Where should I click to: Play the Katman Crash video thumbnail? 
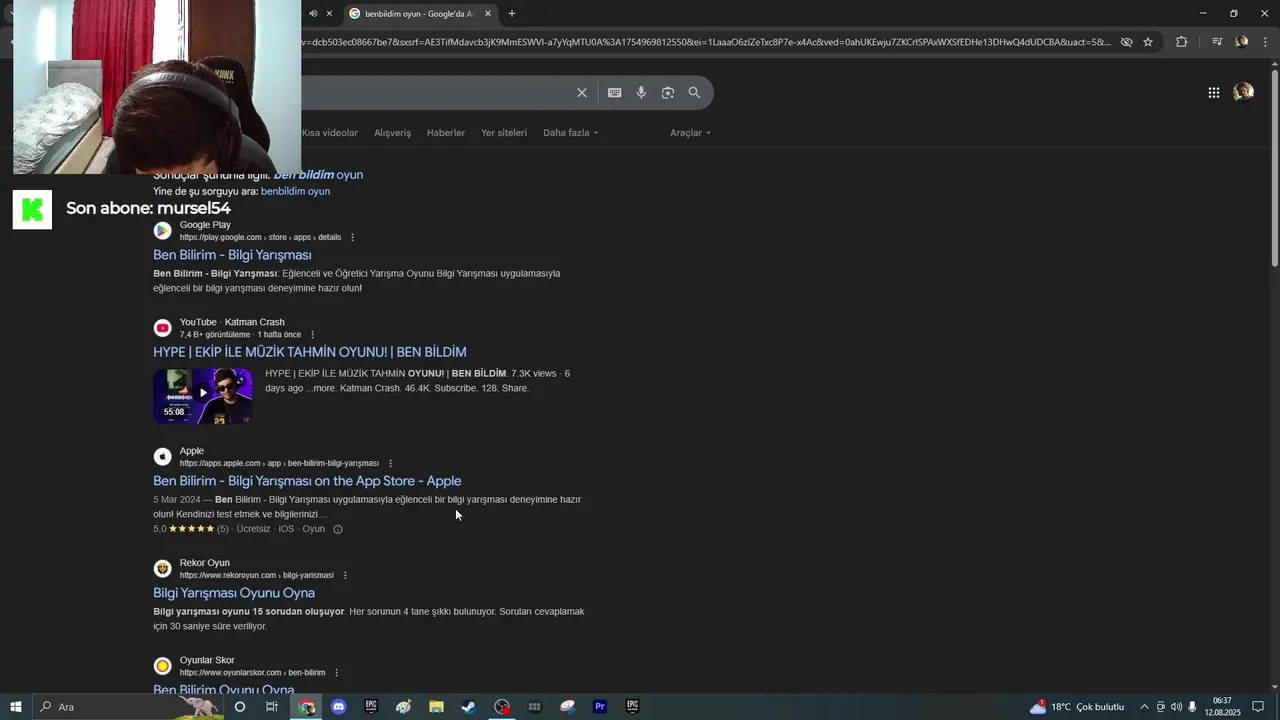(x=203, y=396)
